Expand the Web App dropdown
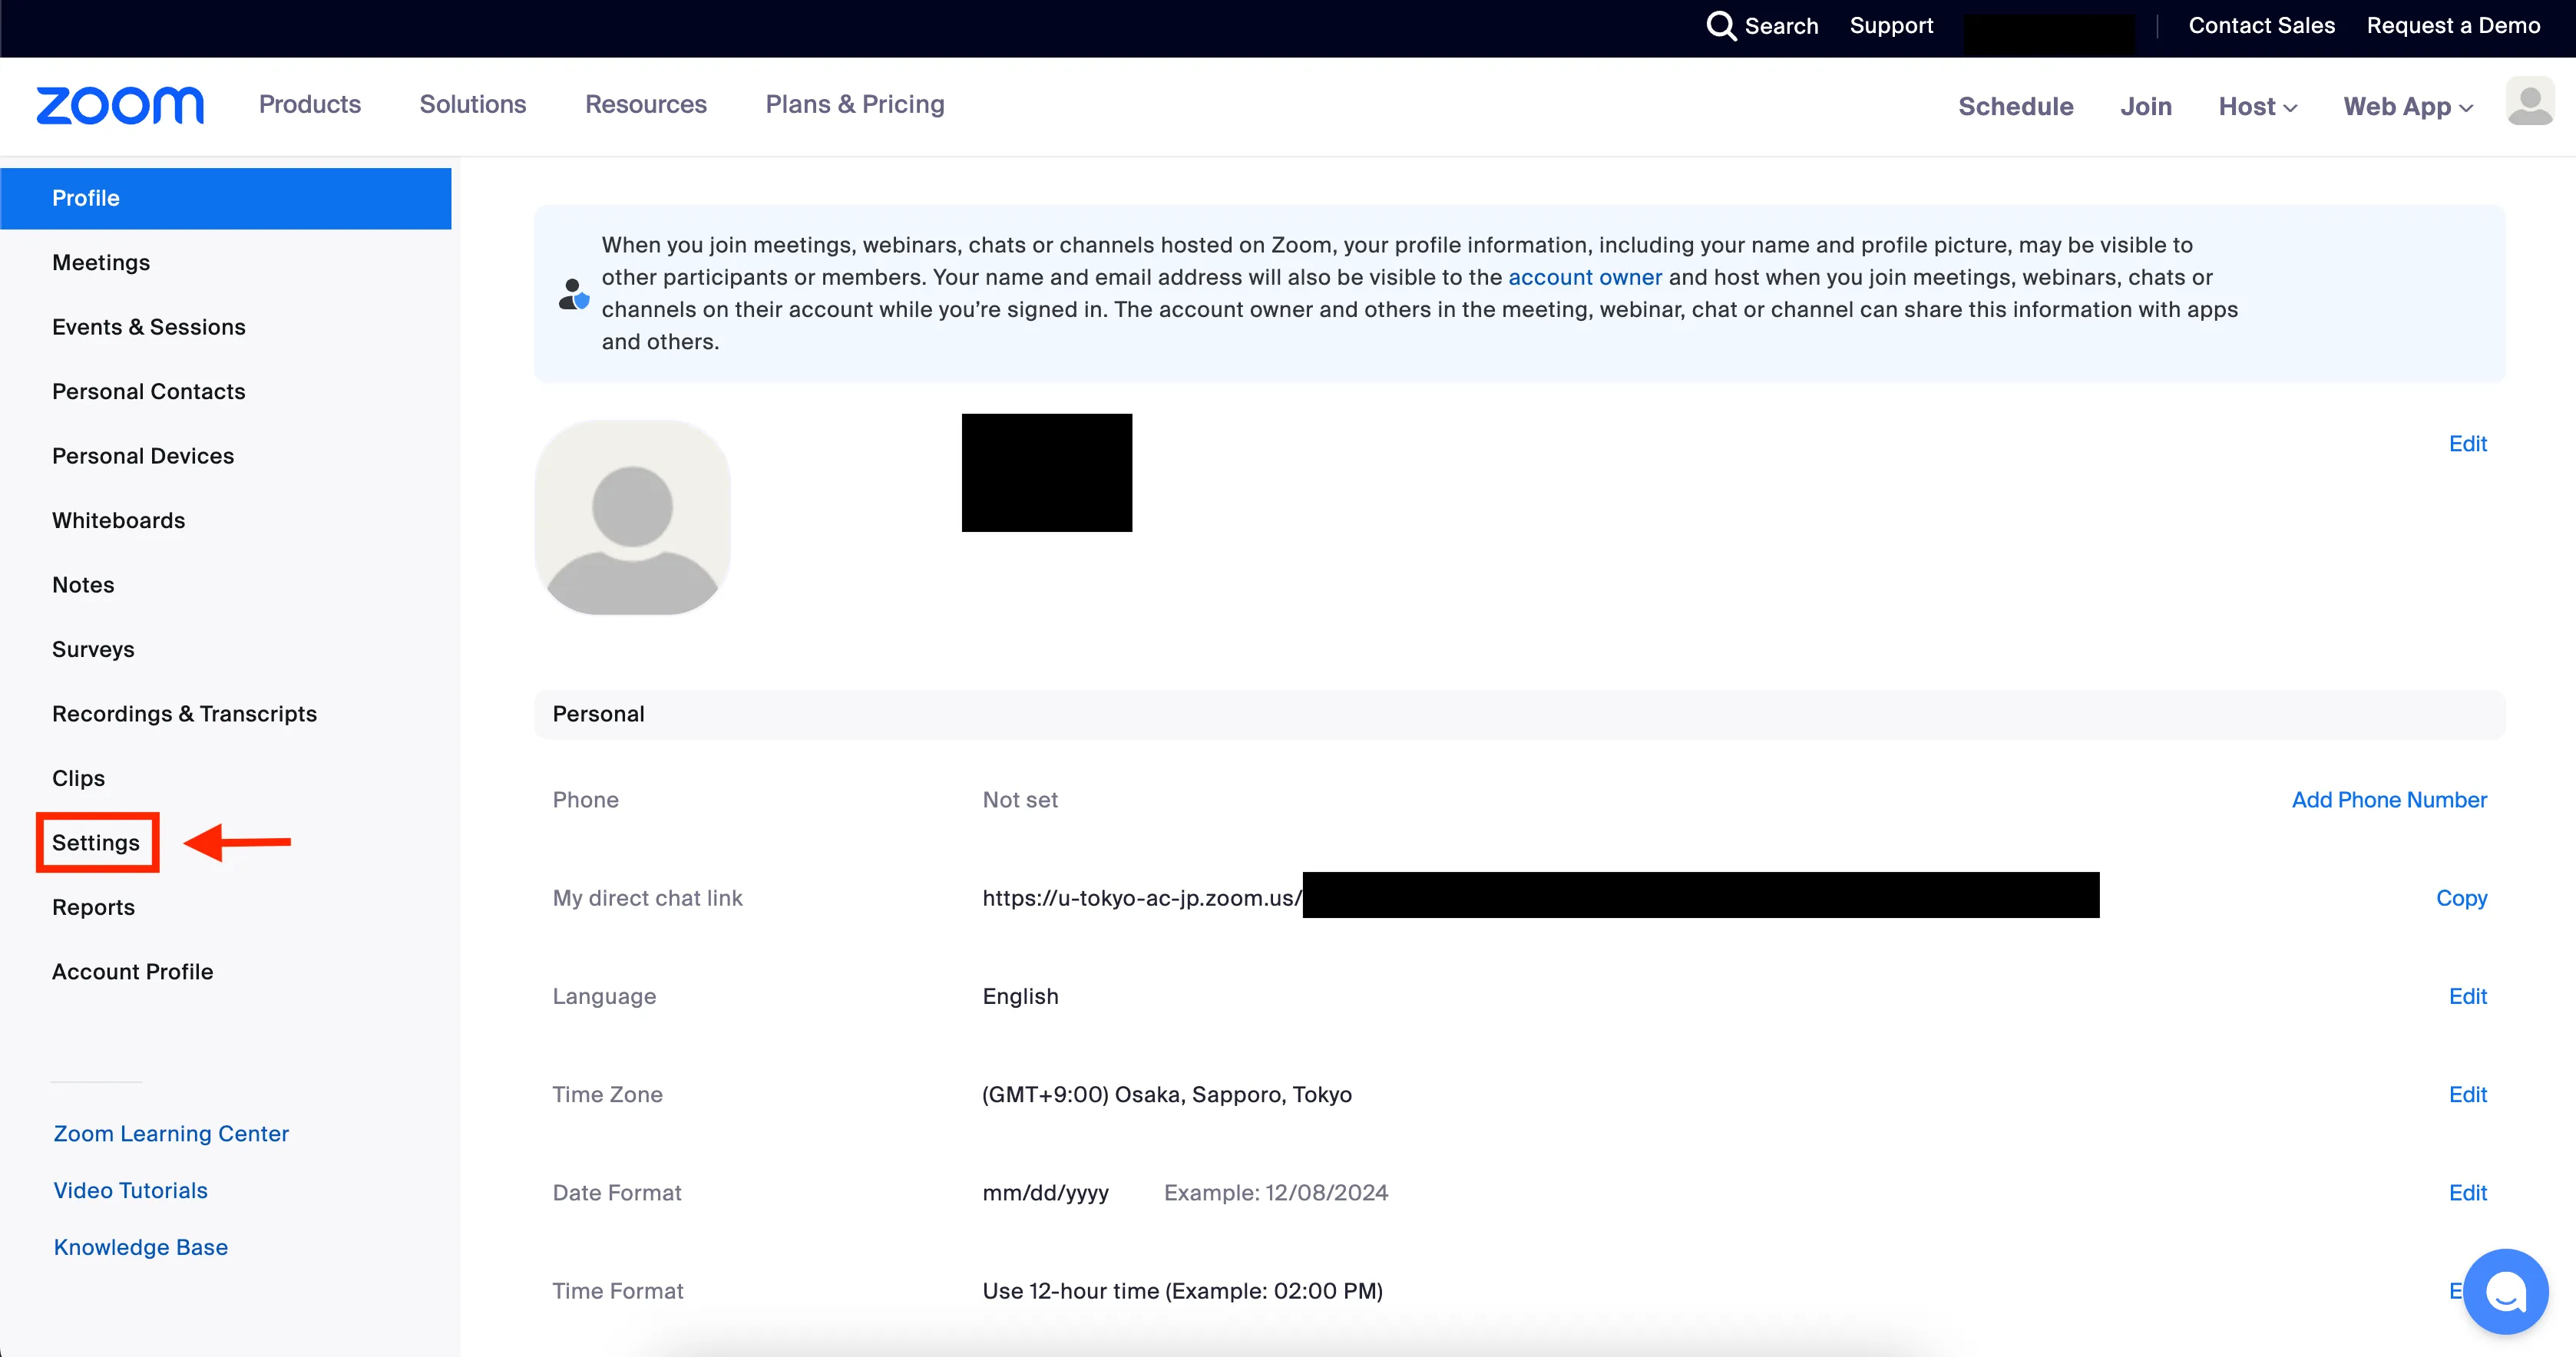Viewport: 2576px width, 1357px height. coord(2407,106)
